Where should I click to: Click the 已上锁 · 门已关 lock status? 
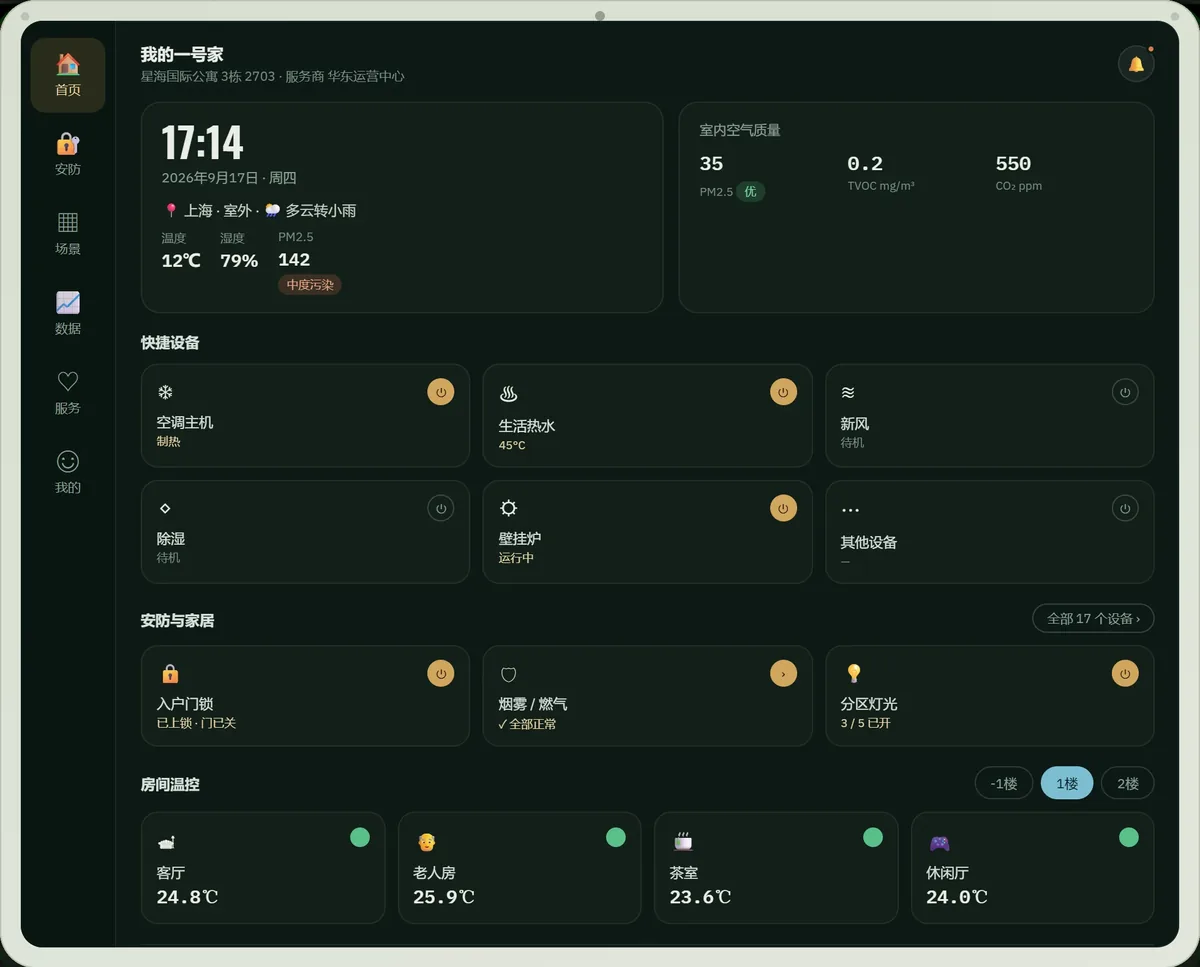196,723
